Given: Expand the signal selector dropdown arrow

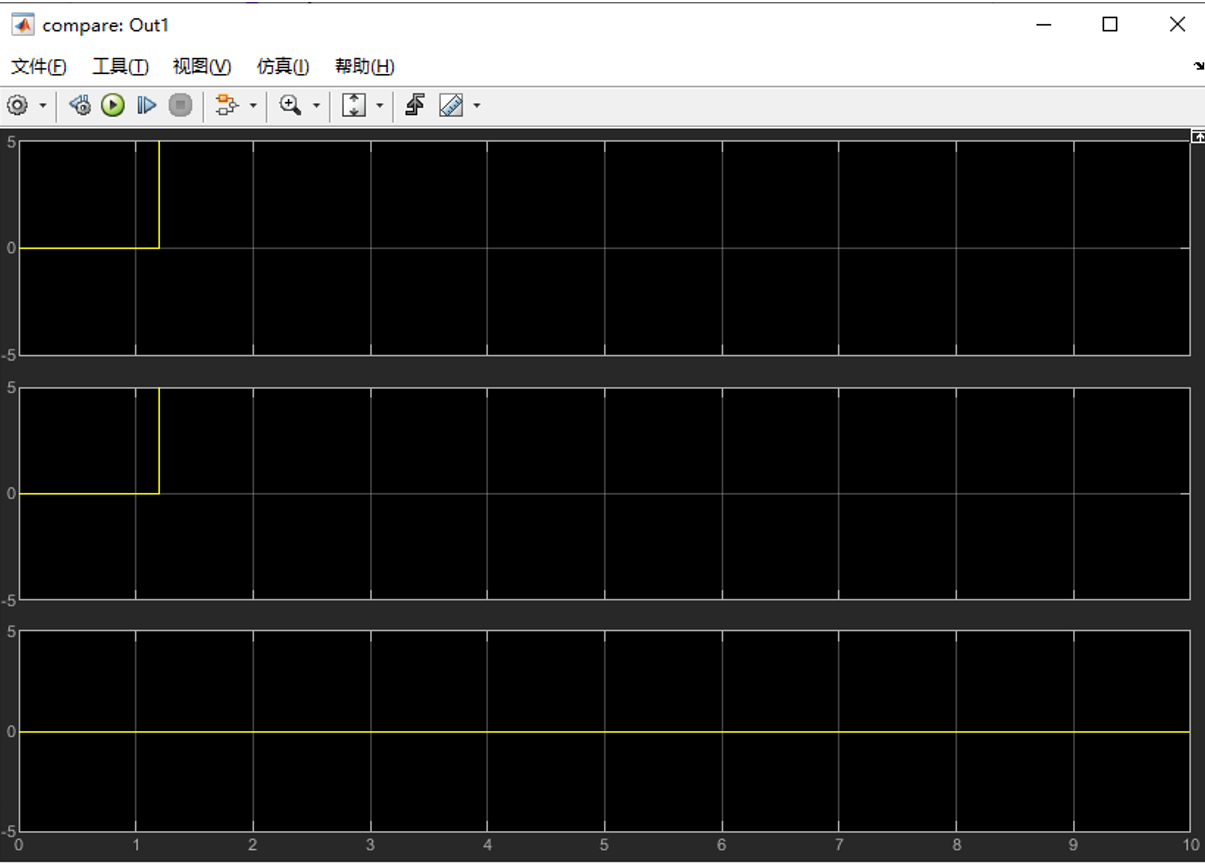Looking at the screenshot, I should [x=253, y=105].
